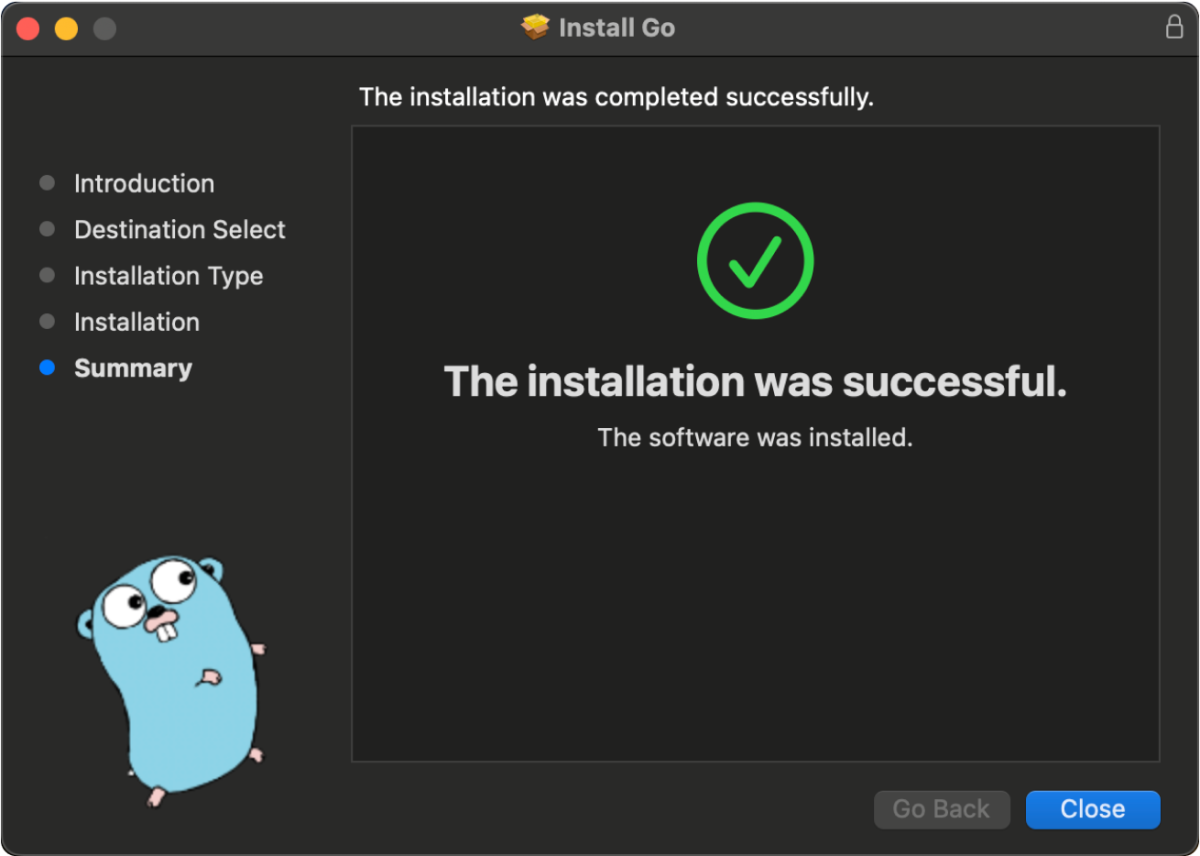Click the installation successful heading
Image resolution: width=1200 pixels, height=856 pixels.
coord(755,381)
